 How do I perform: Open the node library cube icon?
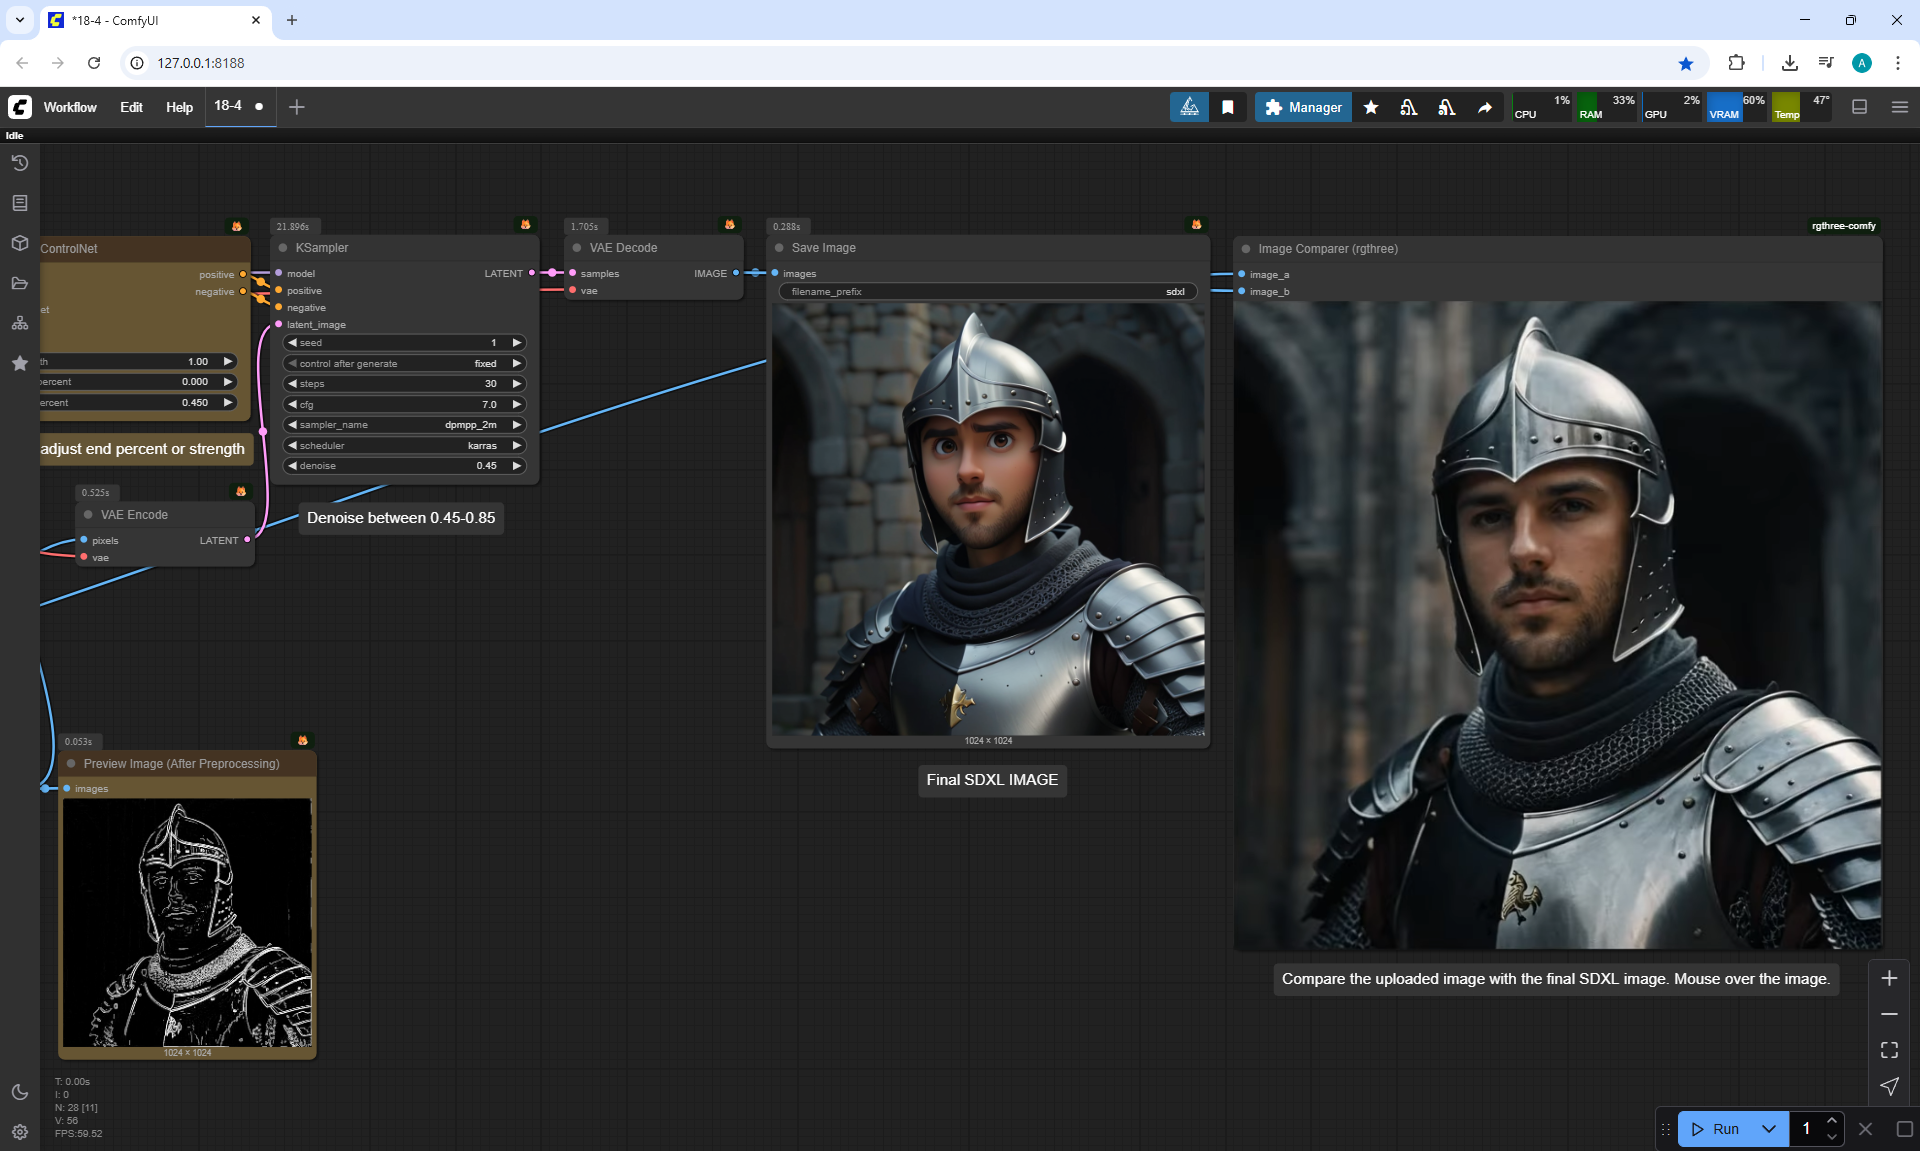click(x=19, y=243)
